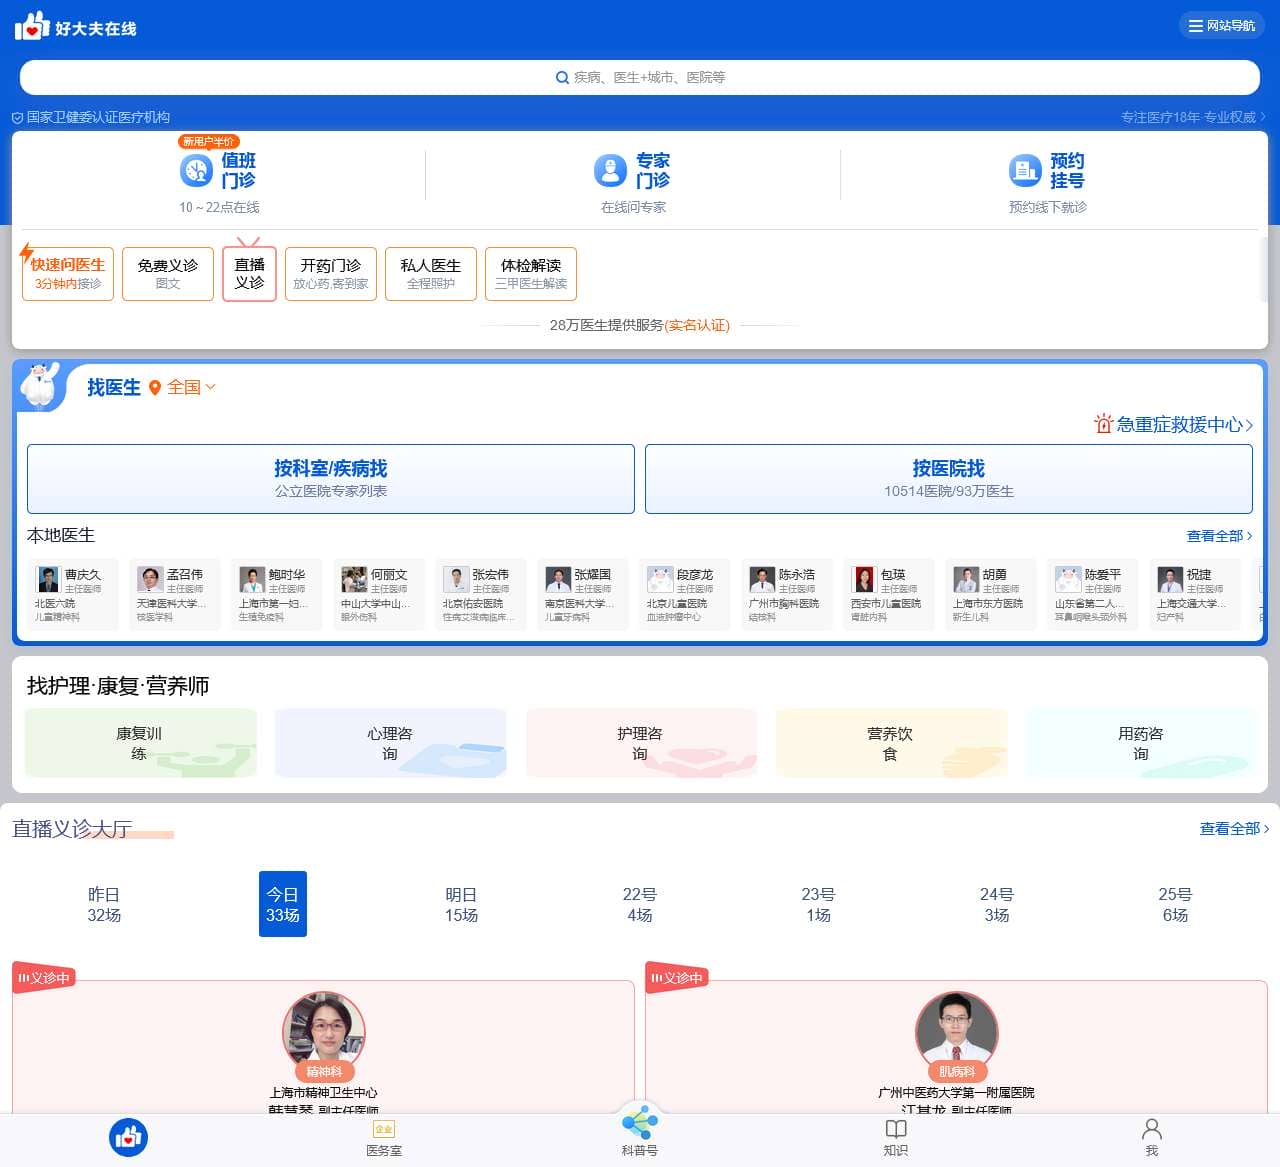This screenshot has height=1167, width=1280.
Task: Open 预约挂号 registration icon
Action: pos(1025,171)
